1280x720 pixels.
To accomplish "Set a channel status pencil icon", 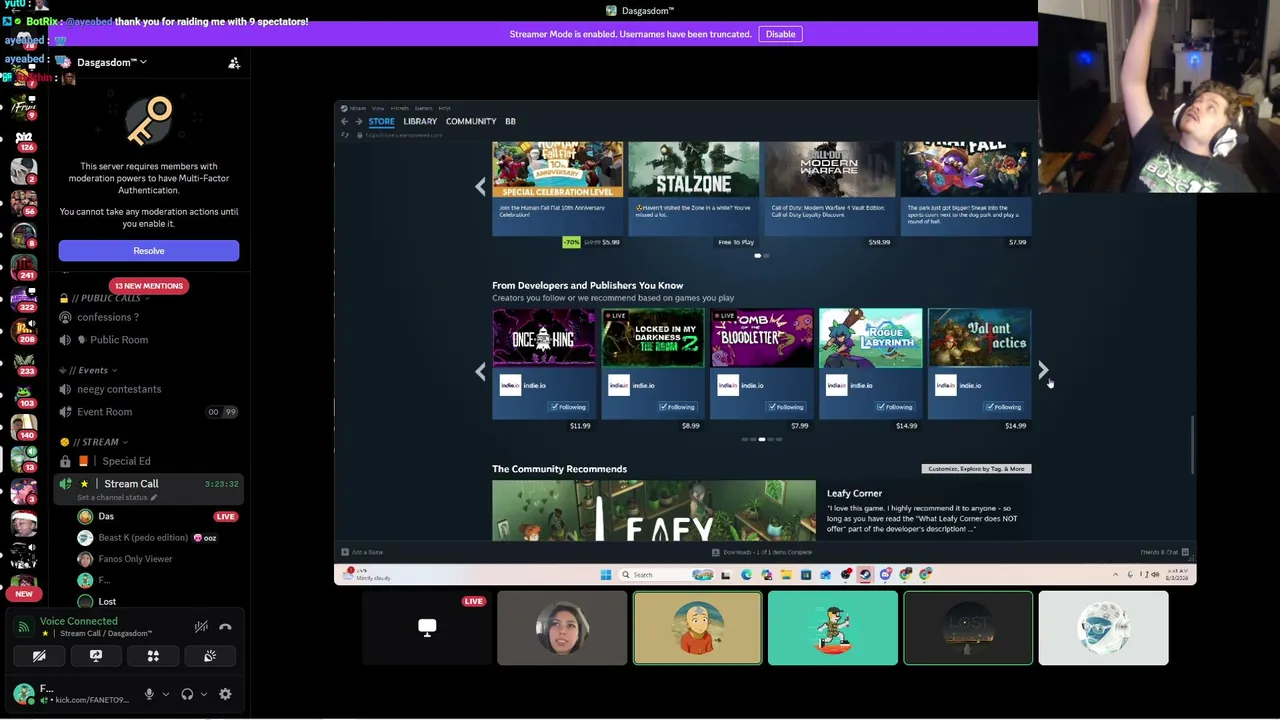I will (x=154, y=498).
